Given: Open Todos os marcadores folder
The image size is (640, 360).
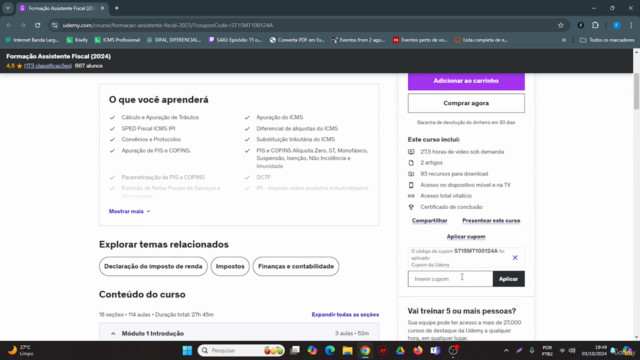Looking at the screenshot, I should click(x=607, y=40).
